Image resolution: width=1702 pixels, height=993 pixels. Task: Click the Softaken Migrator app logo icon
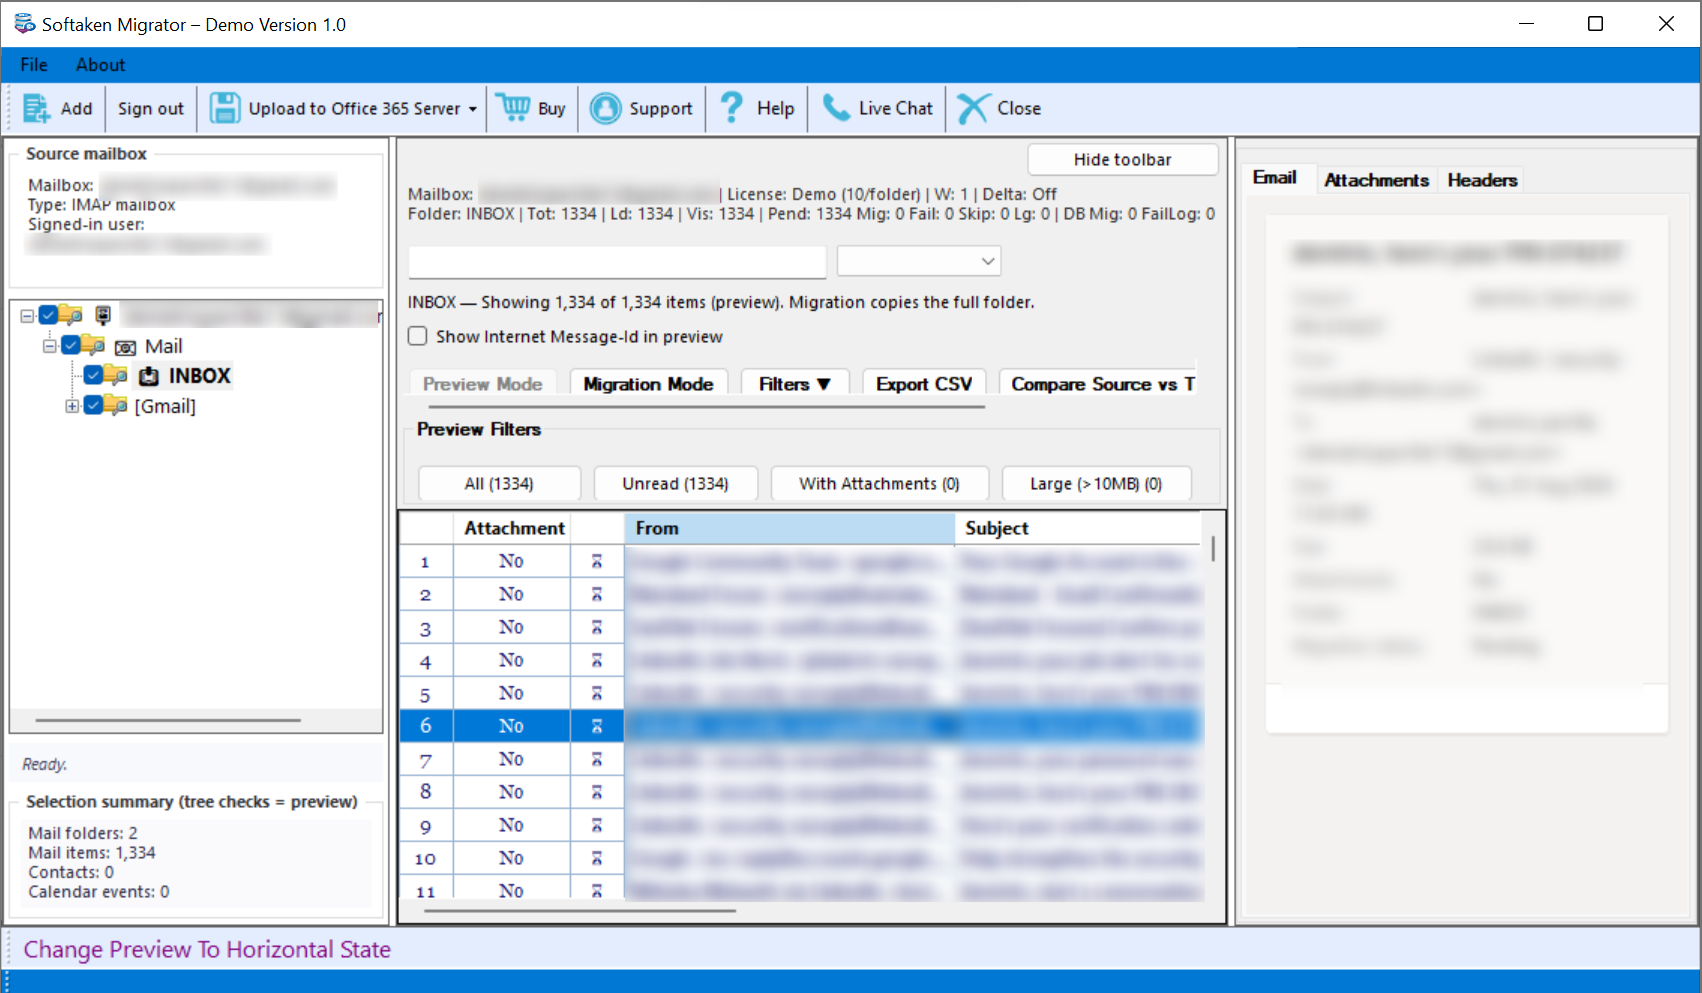pyautogui.click(x=24, y=23)
